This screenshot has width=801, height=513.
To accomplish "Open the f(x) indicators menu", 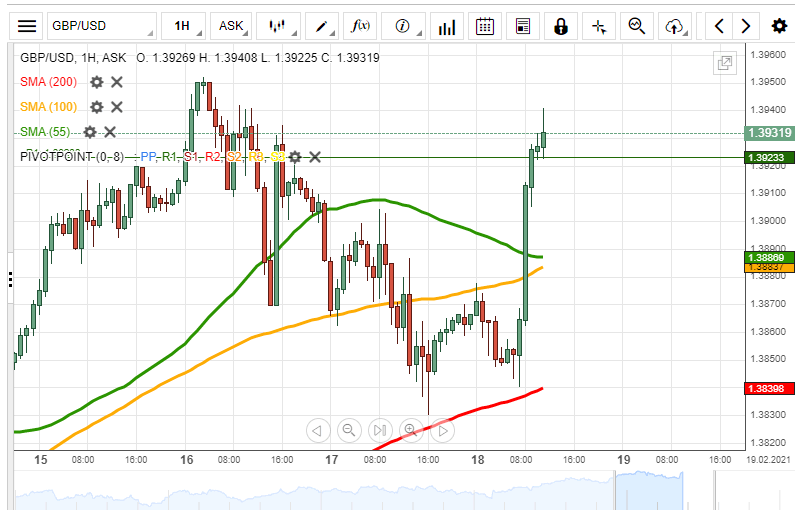I will pos(361,26).
